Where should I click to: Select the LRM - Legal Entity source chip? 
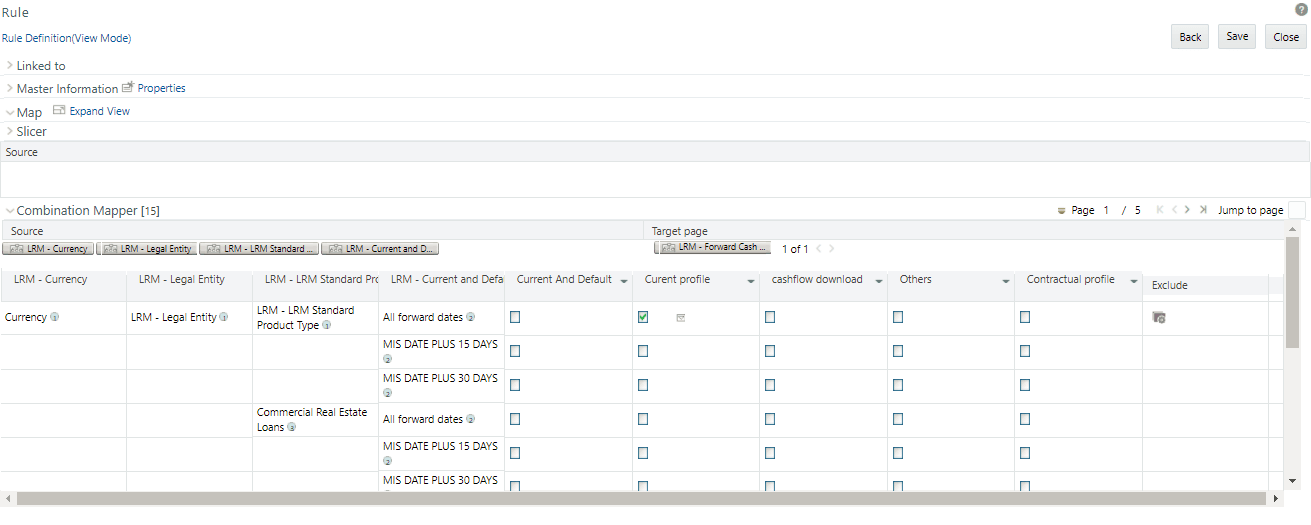pyautogui.click(x=146, y=248)
